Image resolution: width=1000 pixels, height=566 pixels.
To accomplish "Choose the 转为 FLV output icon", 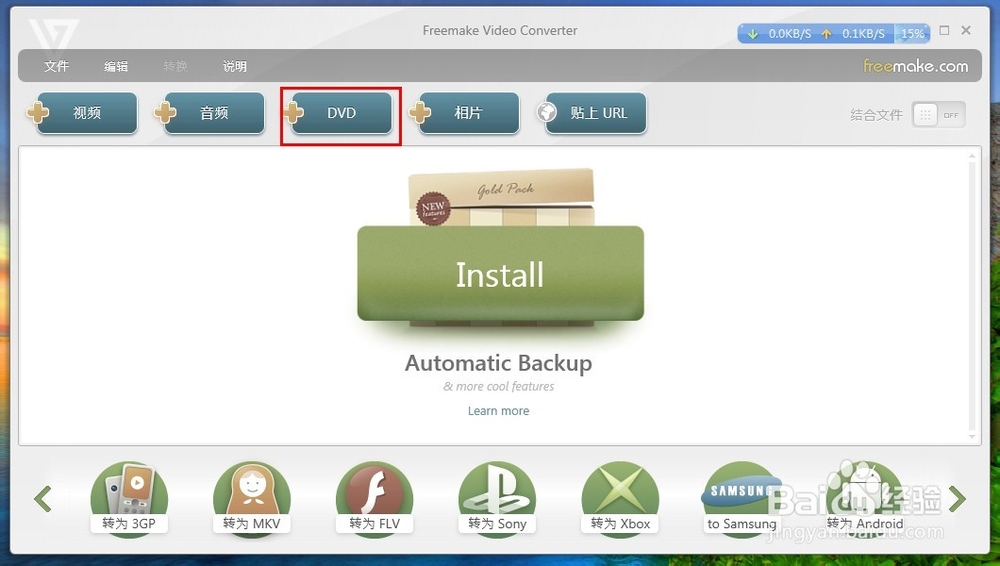I will pyautogui.click(x=374, y=498).
